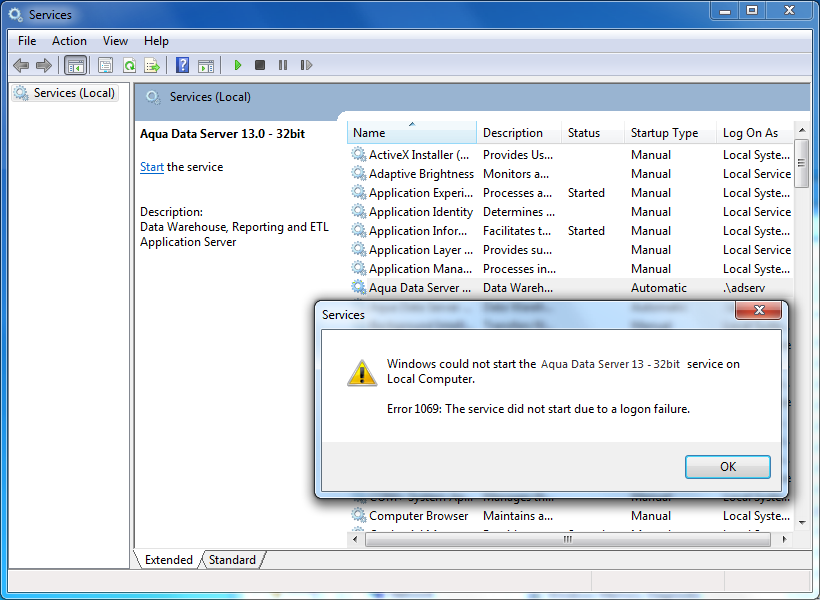
Task: Open the File menu
Action: [27, 41]
